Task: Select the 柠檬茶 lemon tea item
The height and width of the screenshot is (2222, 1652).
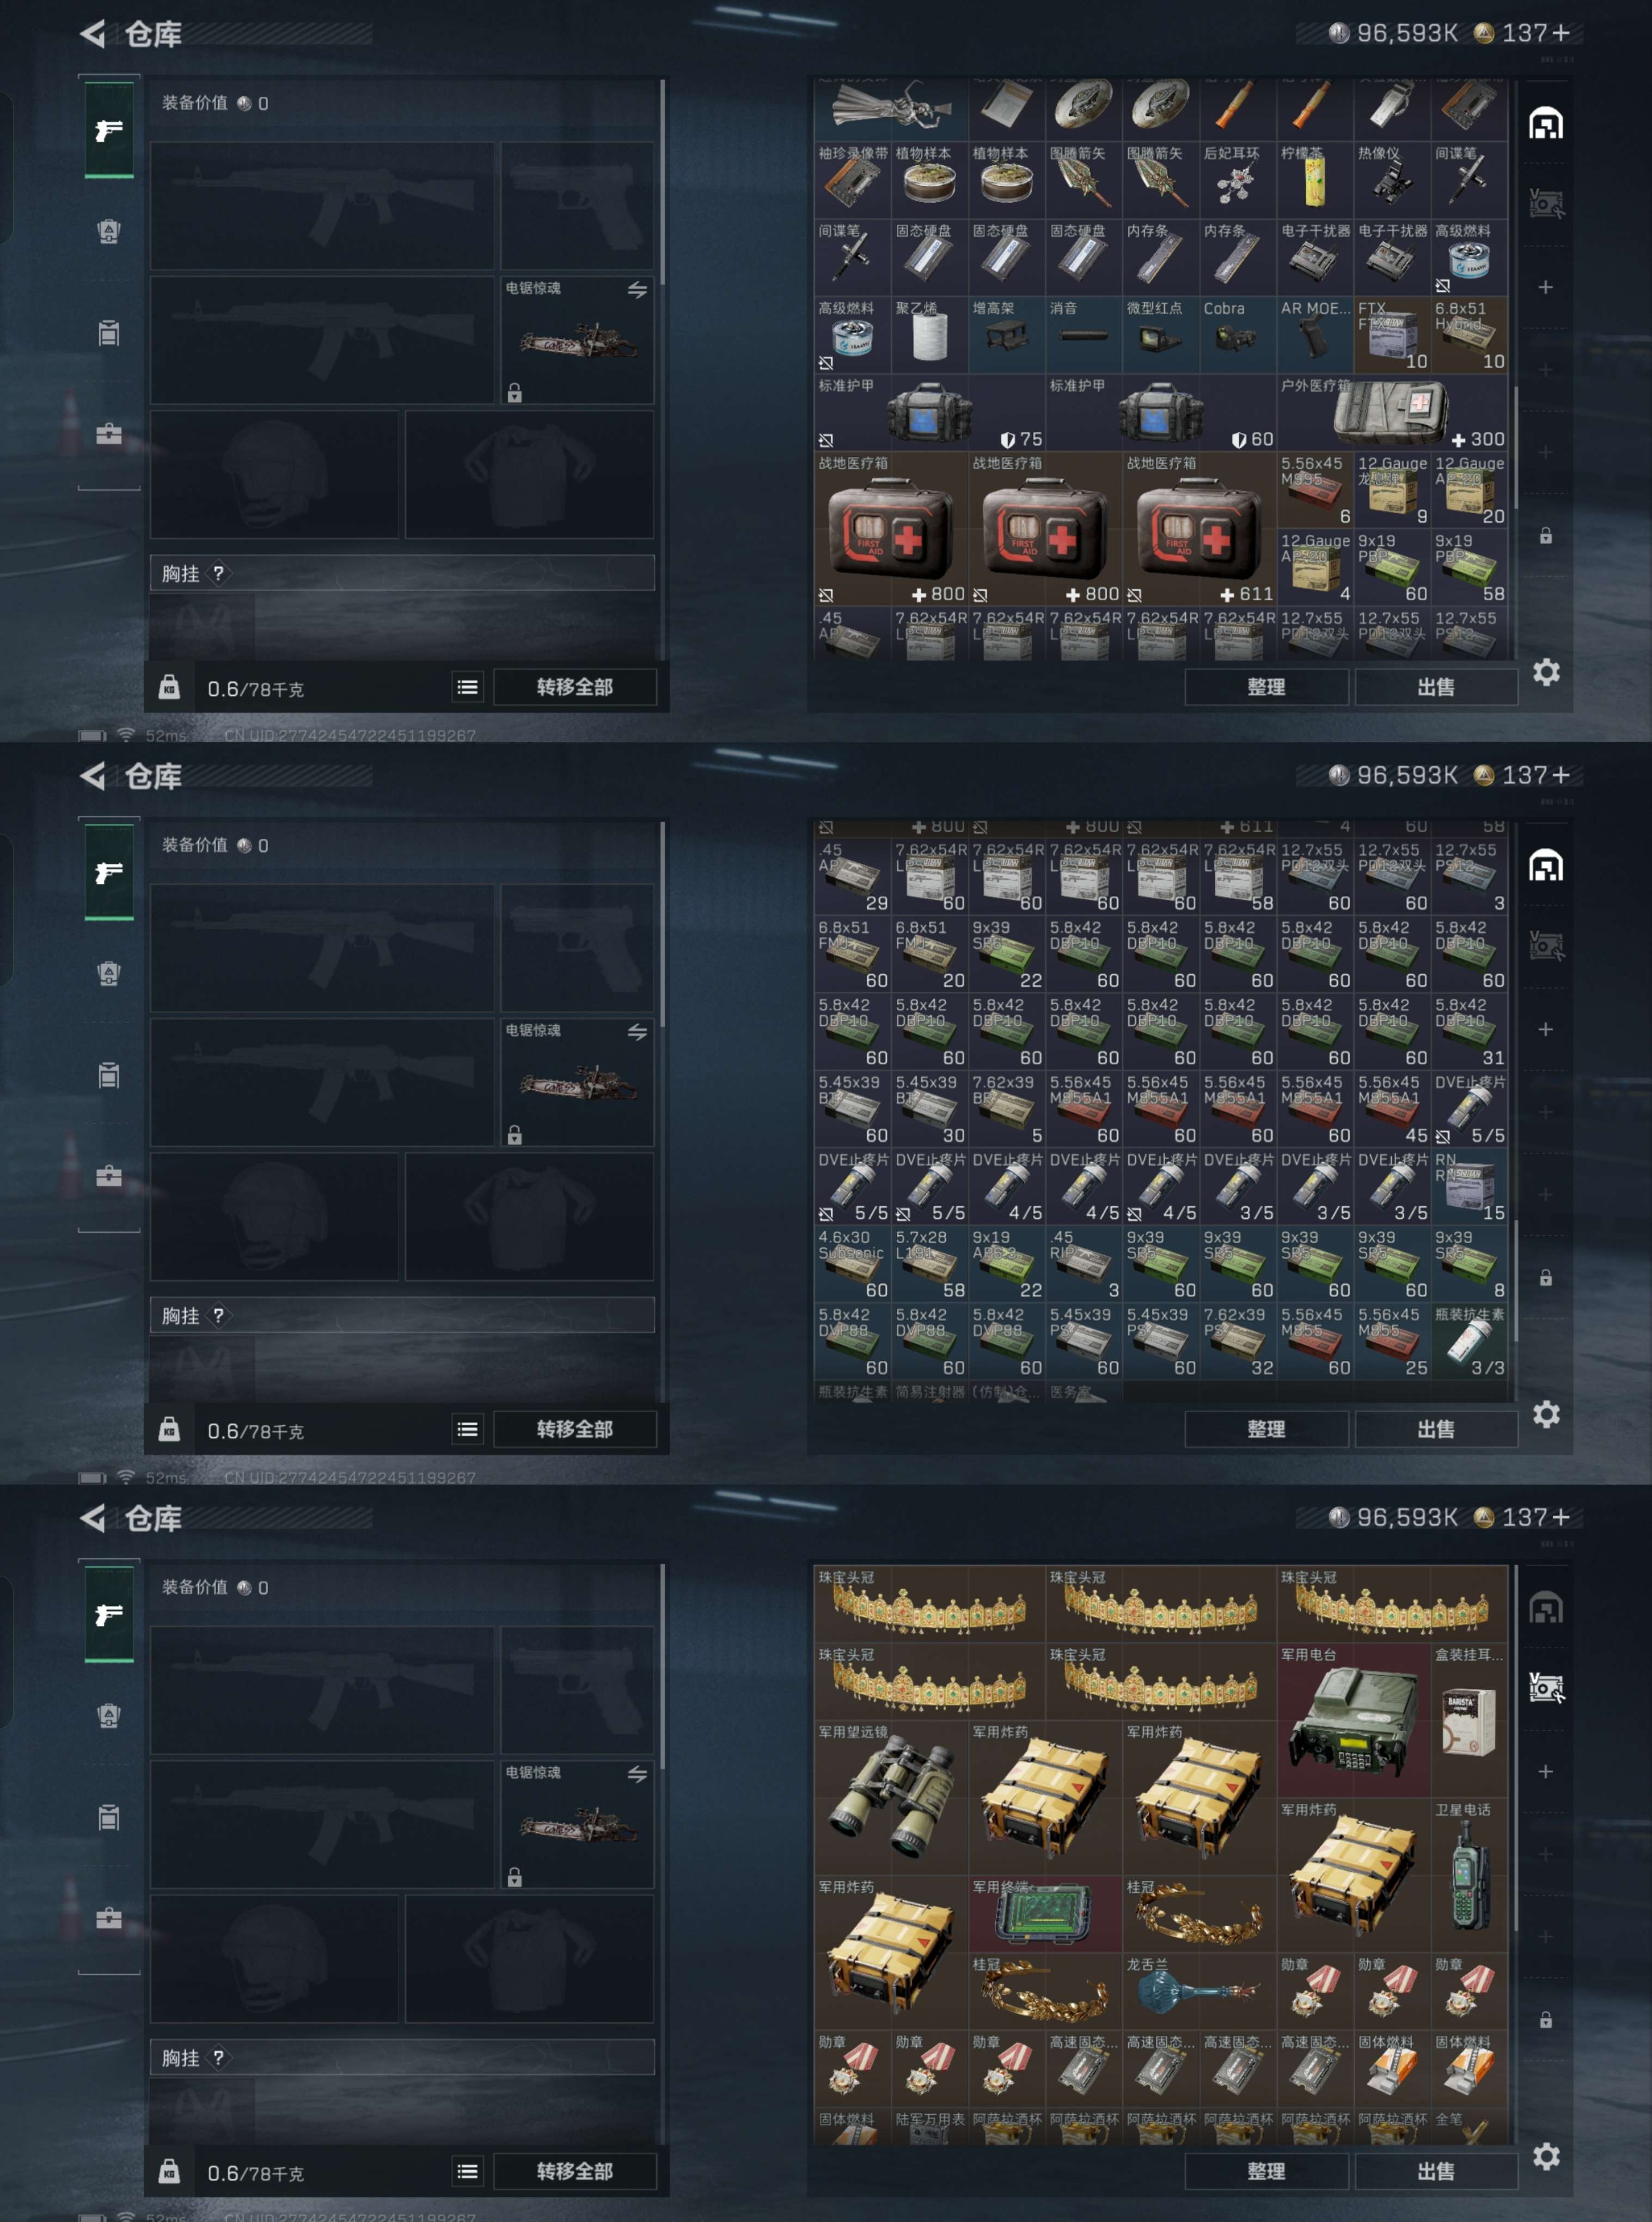Action: pos(1314,180)
